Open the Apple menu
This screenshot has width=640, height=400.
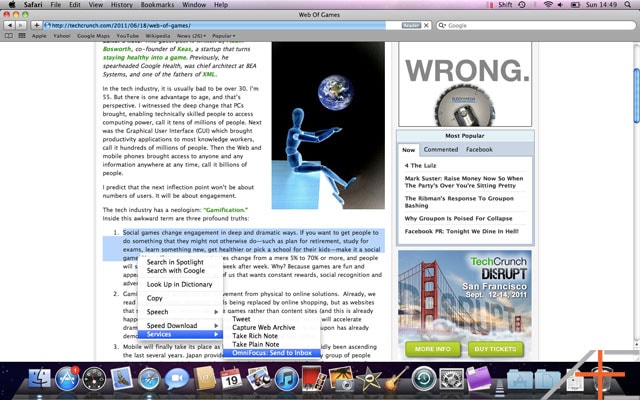(x=12, y=5)
